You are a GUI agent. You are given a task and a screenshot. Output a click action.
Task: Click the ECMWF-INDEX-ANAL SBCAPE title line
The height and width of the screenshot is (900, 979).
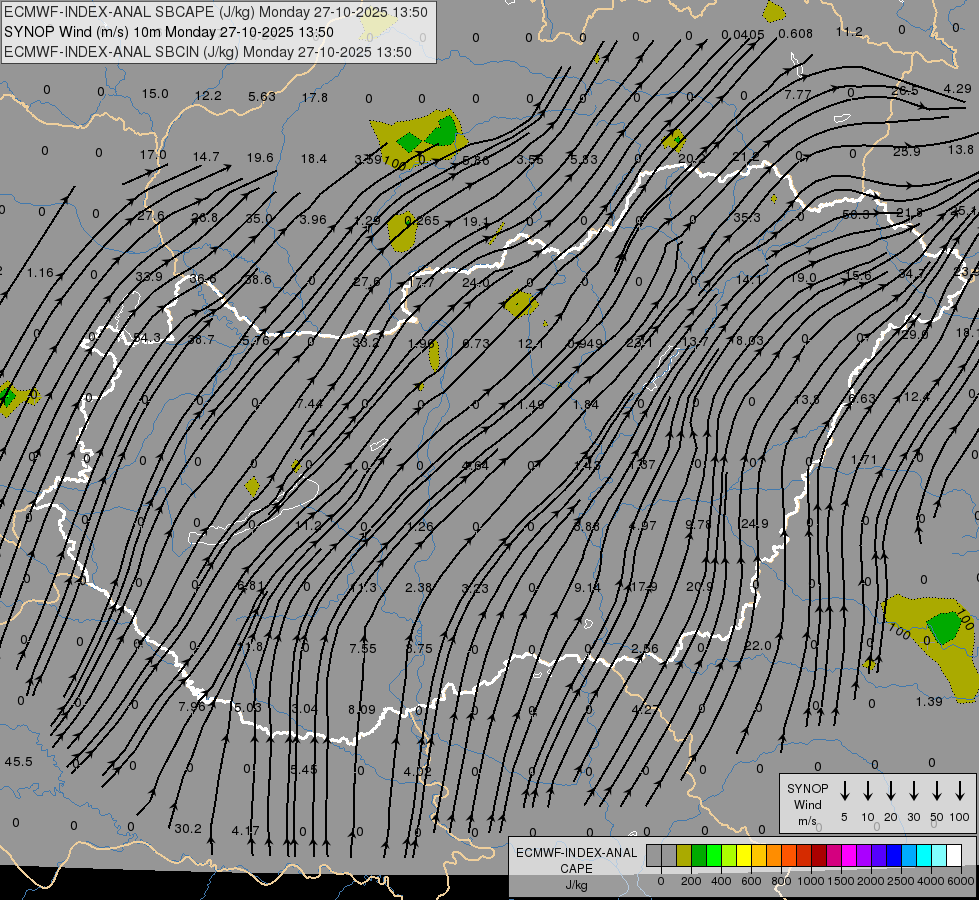click(x=216, y=12)
